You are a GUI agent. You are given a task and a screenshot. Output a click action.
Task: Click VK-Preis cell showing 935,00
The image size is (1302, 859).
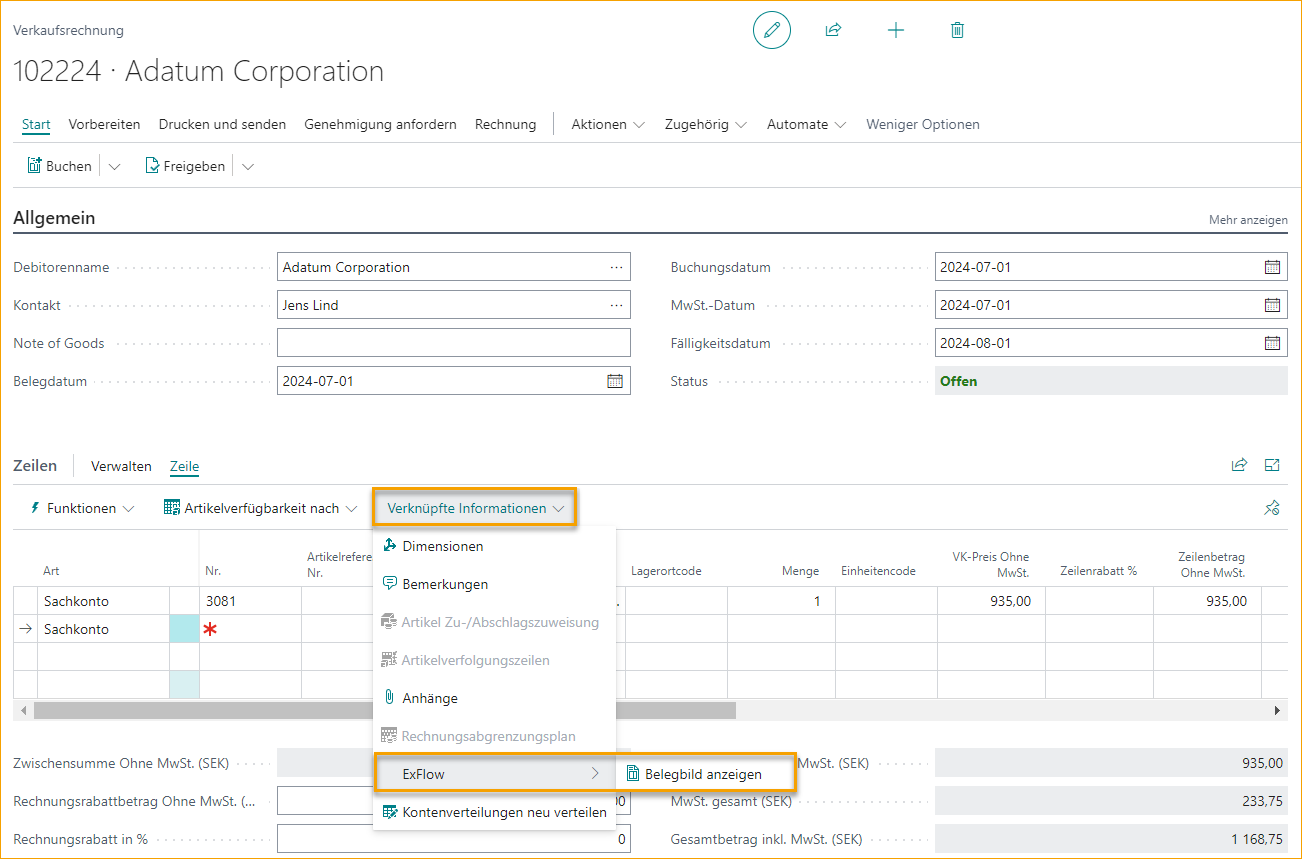tap(991, 601)
